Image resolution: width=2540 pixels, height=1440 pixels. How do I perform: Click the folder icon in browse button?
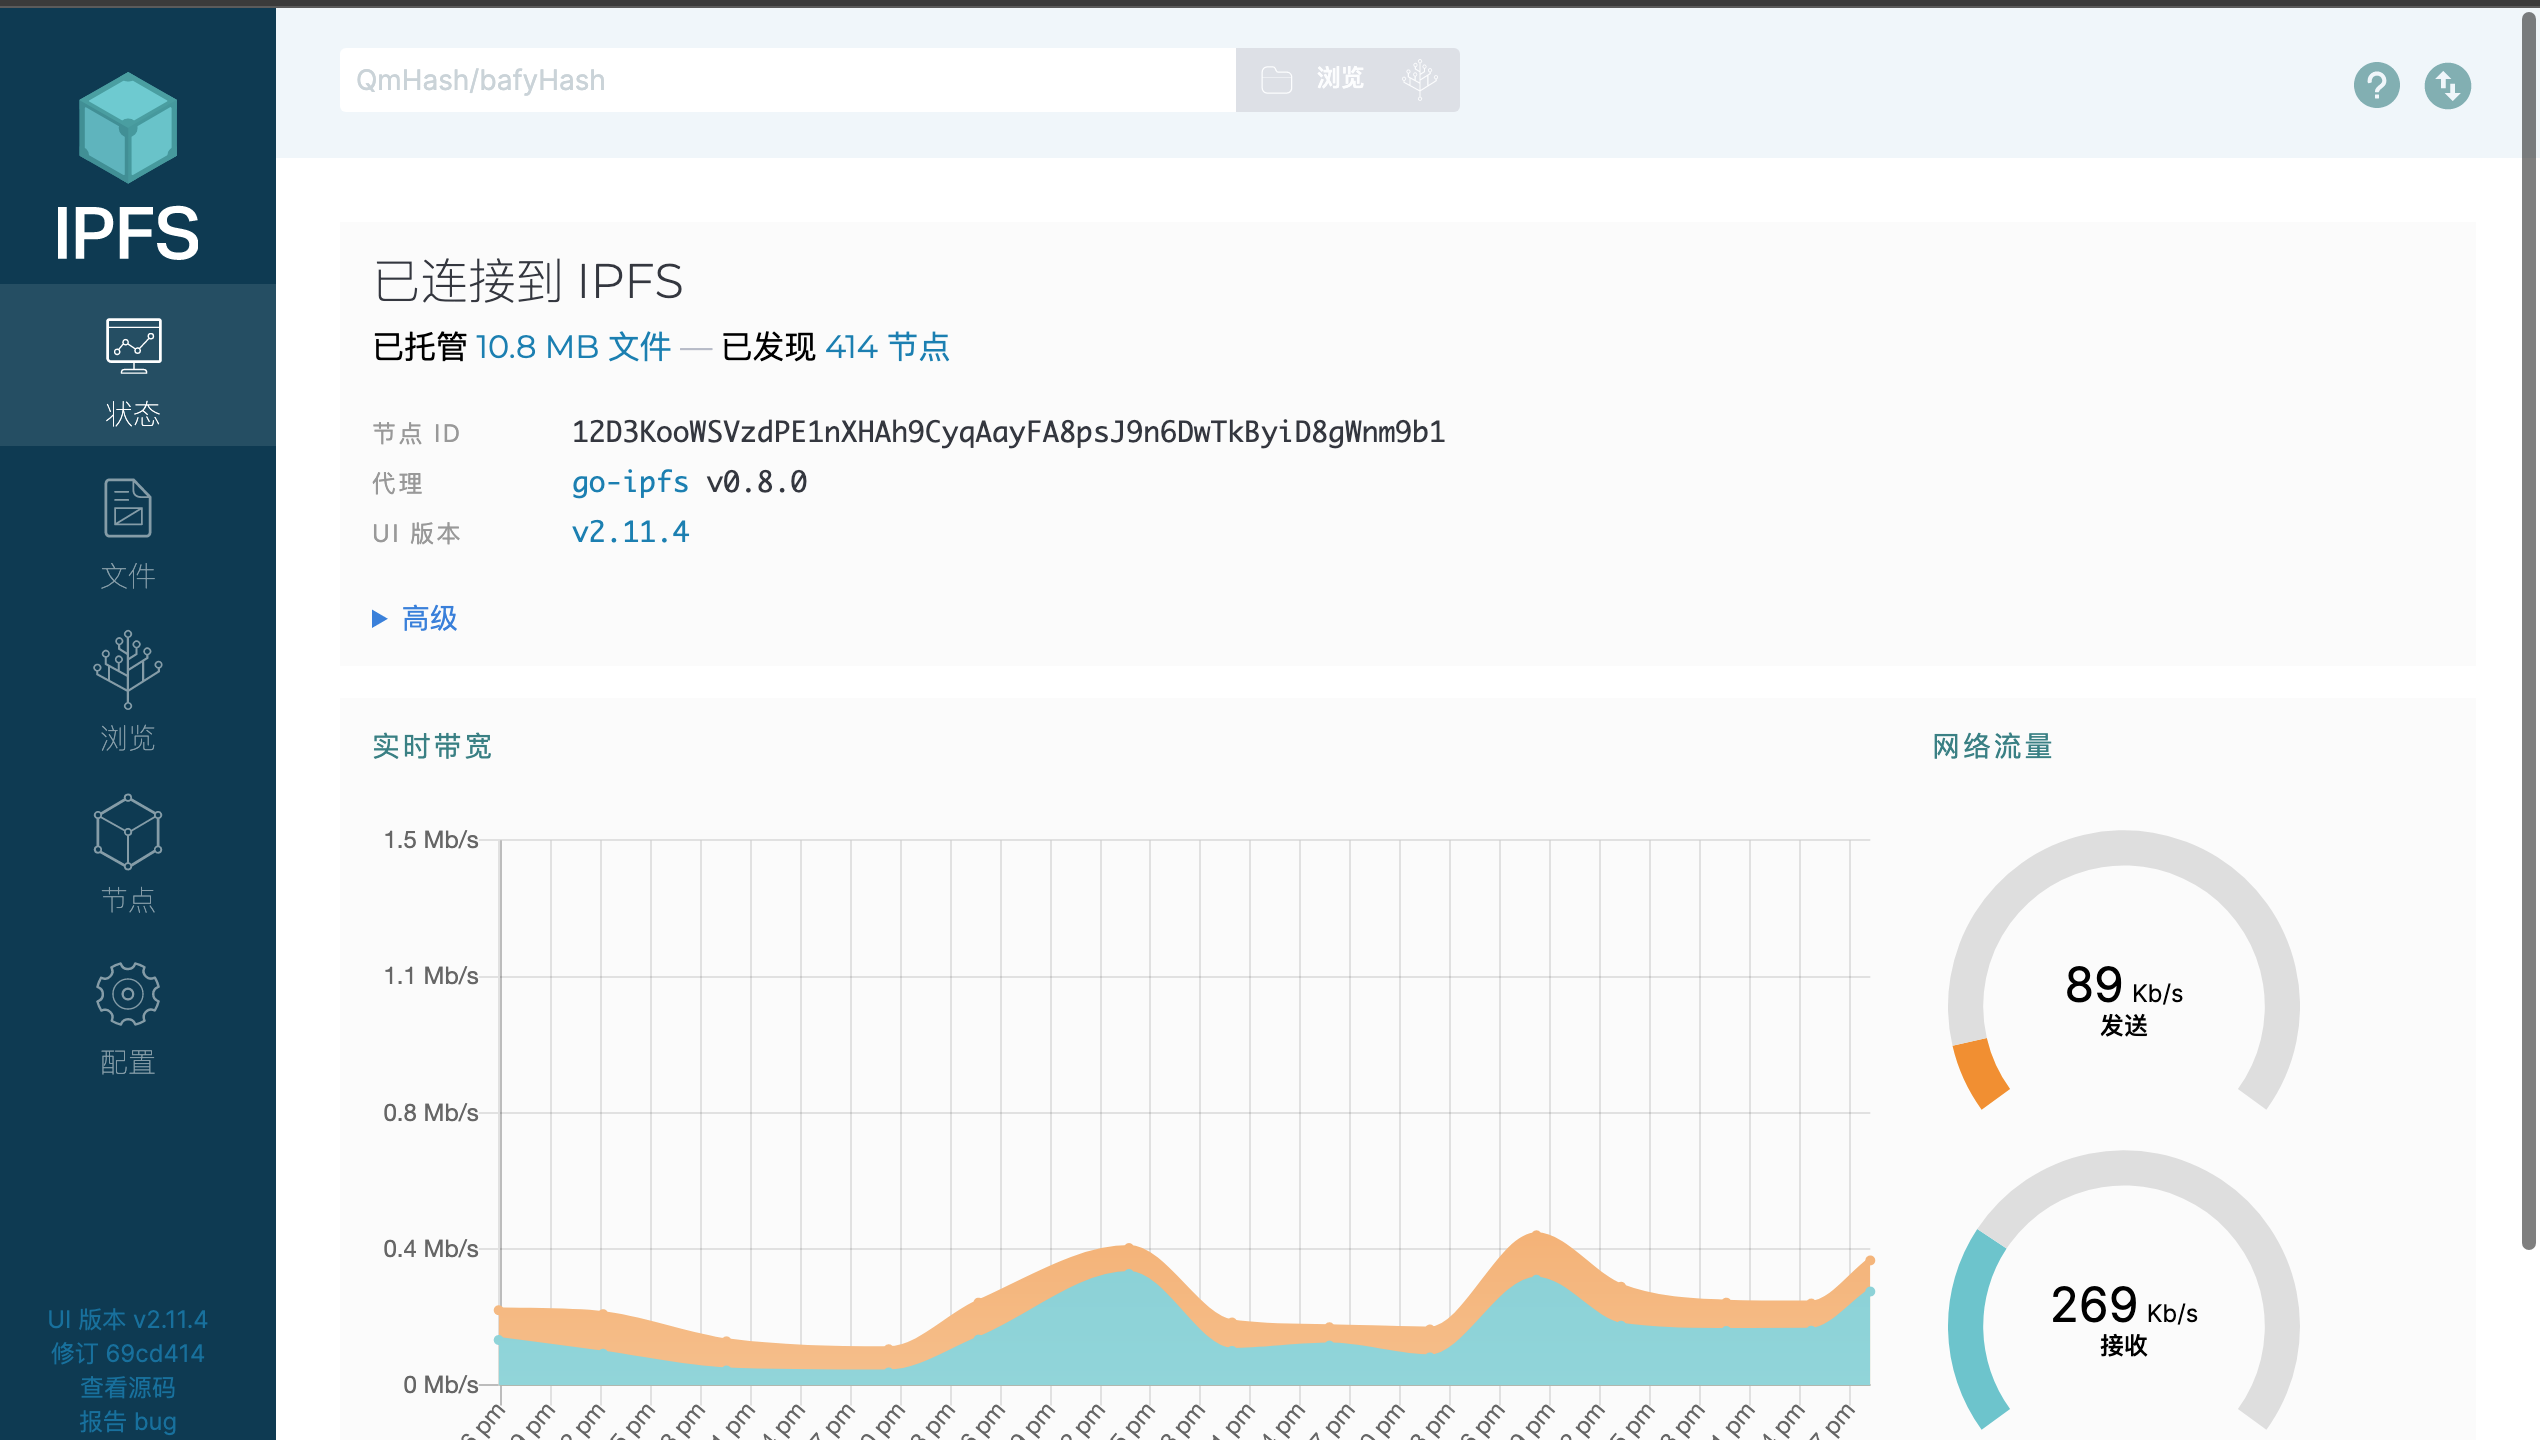(1277, 80)
